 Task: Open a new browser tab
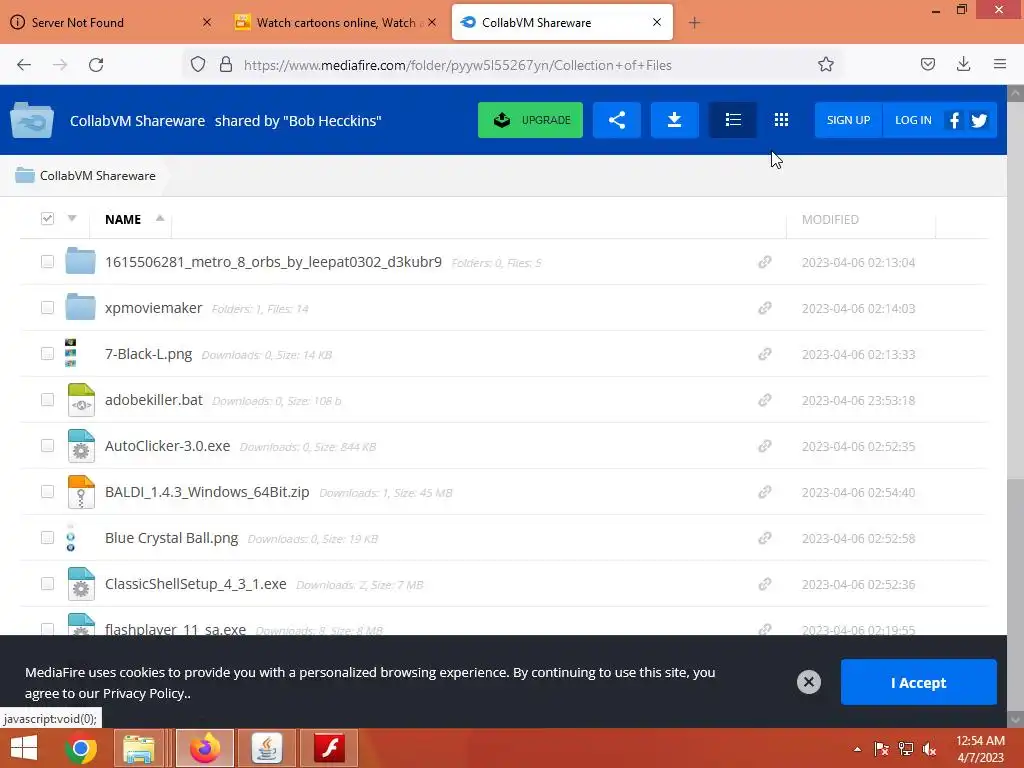click(x=694, y=23)
